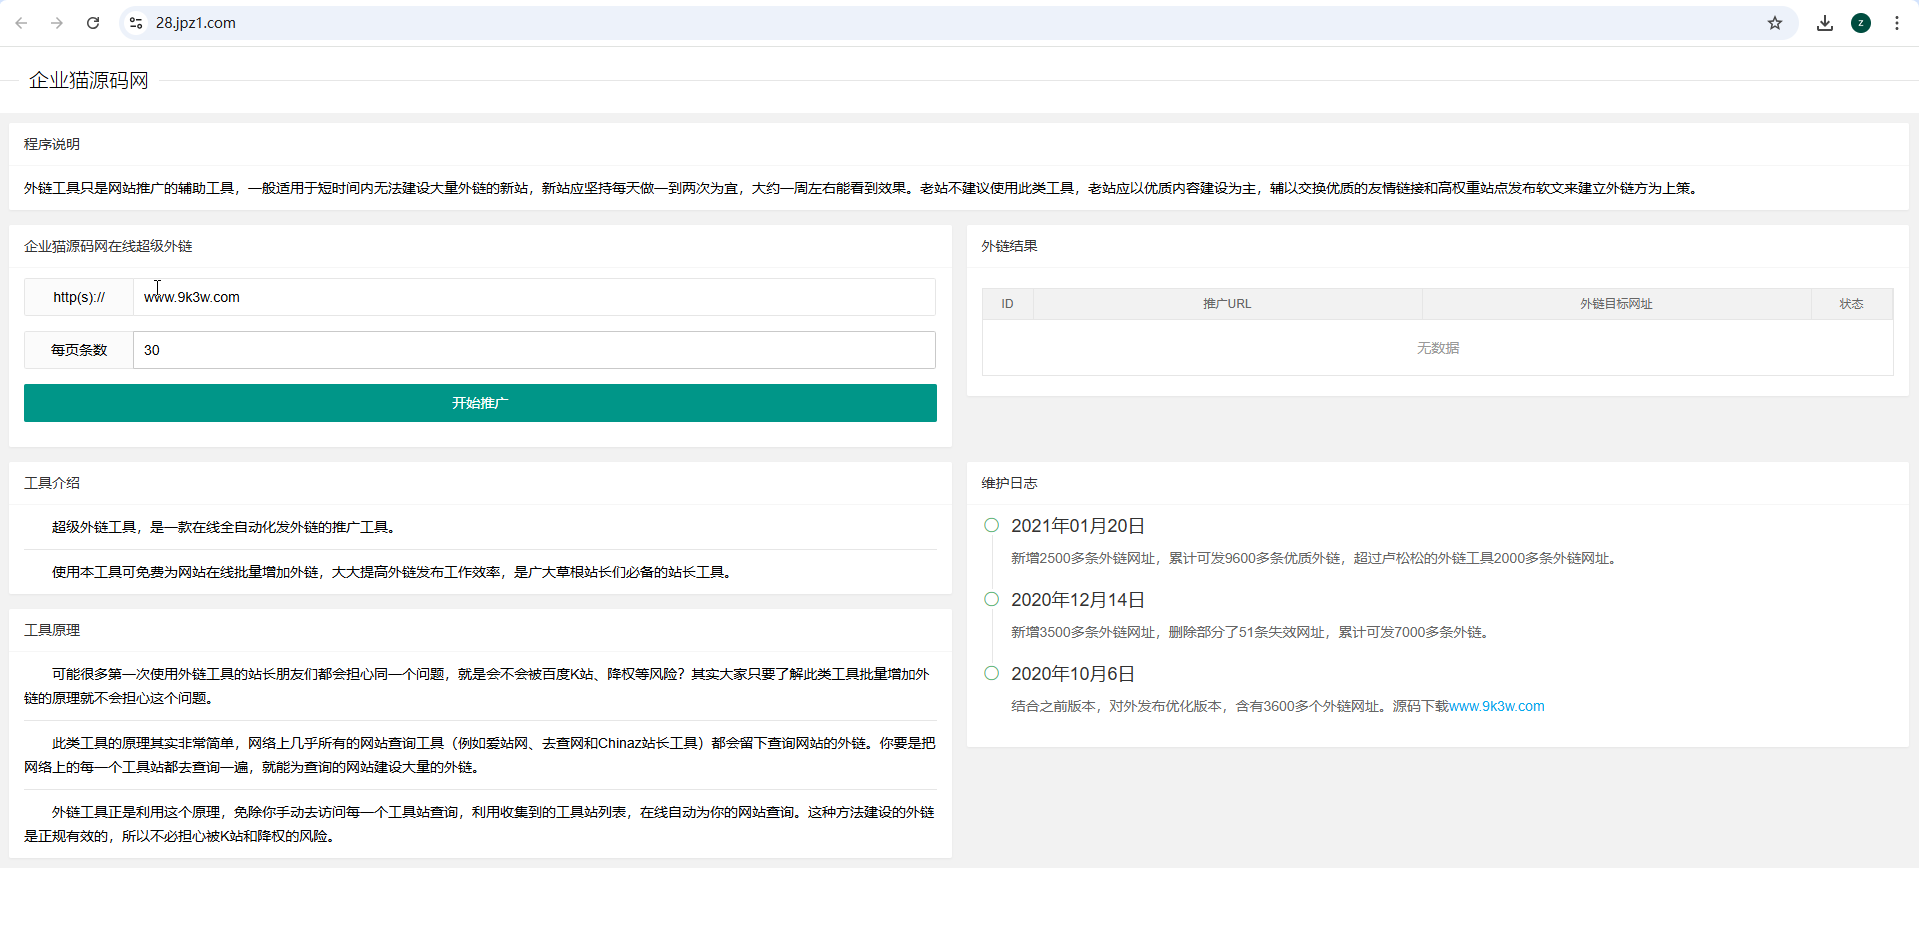Click the 企业猫源码网 site title
This screenshot has width=1919, height=939.
[88, 80]
